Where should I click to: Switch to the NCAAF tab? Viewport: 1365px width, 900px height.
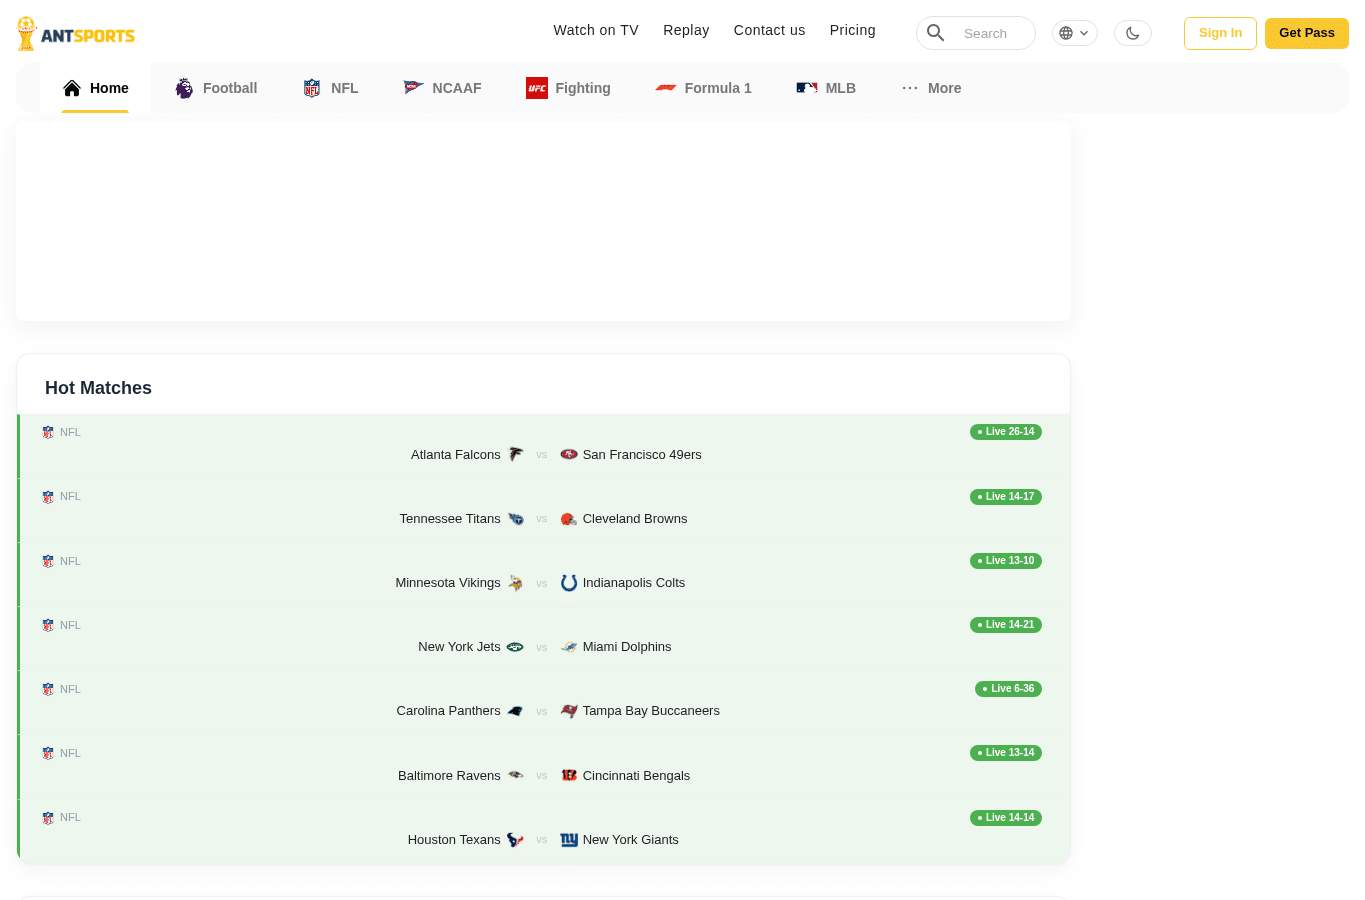tap(442, 88)
